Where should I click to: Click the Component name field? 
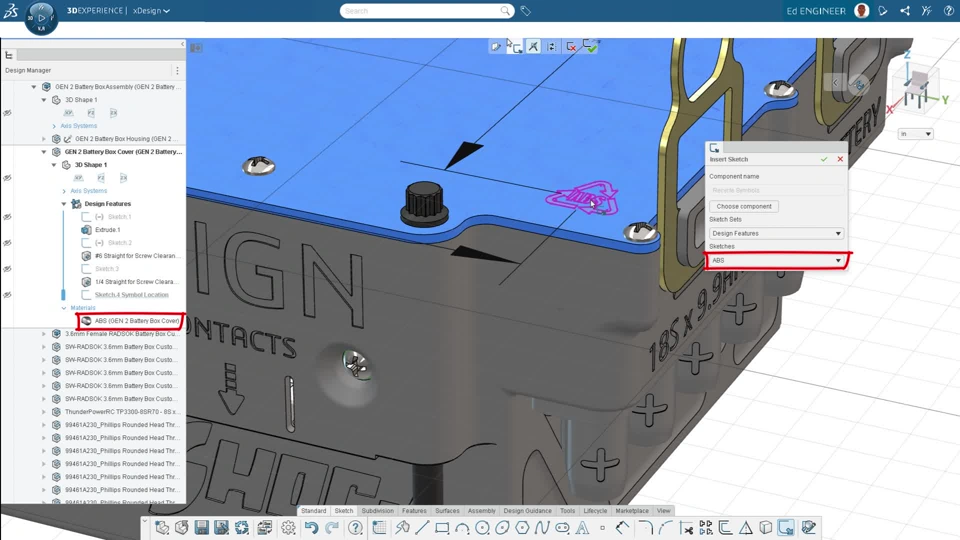(x=776, y=190)
